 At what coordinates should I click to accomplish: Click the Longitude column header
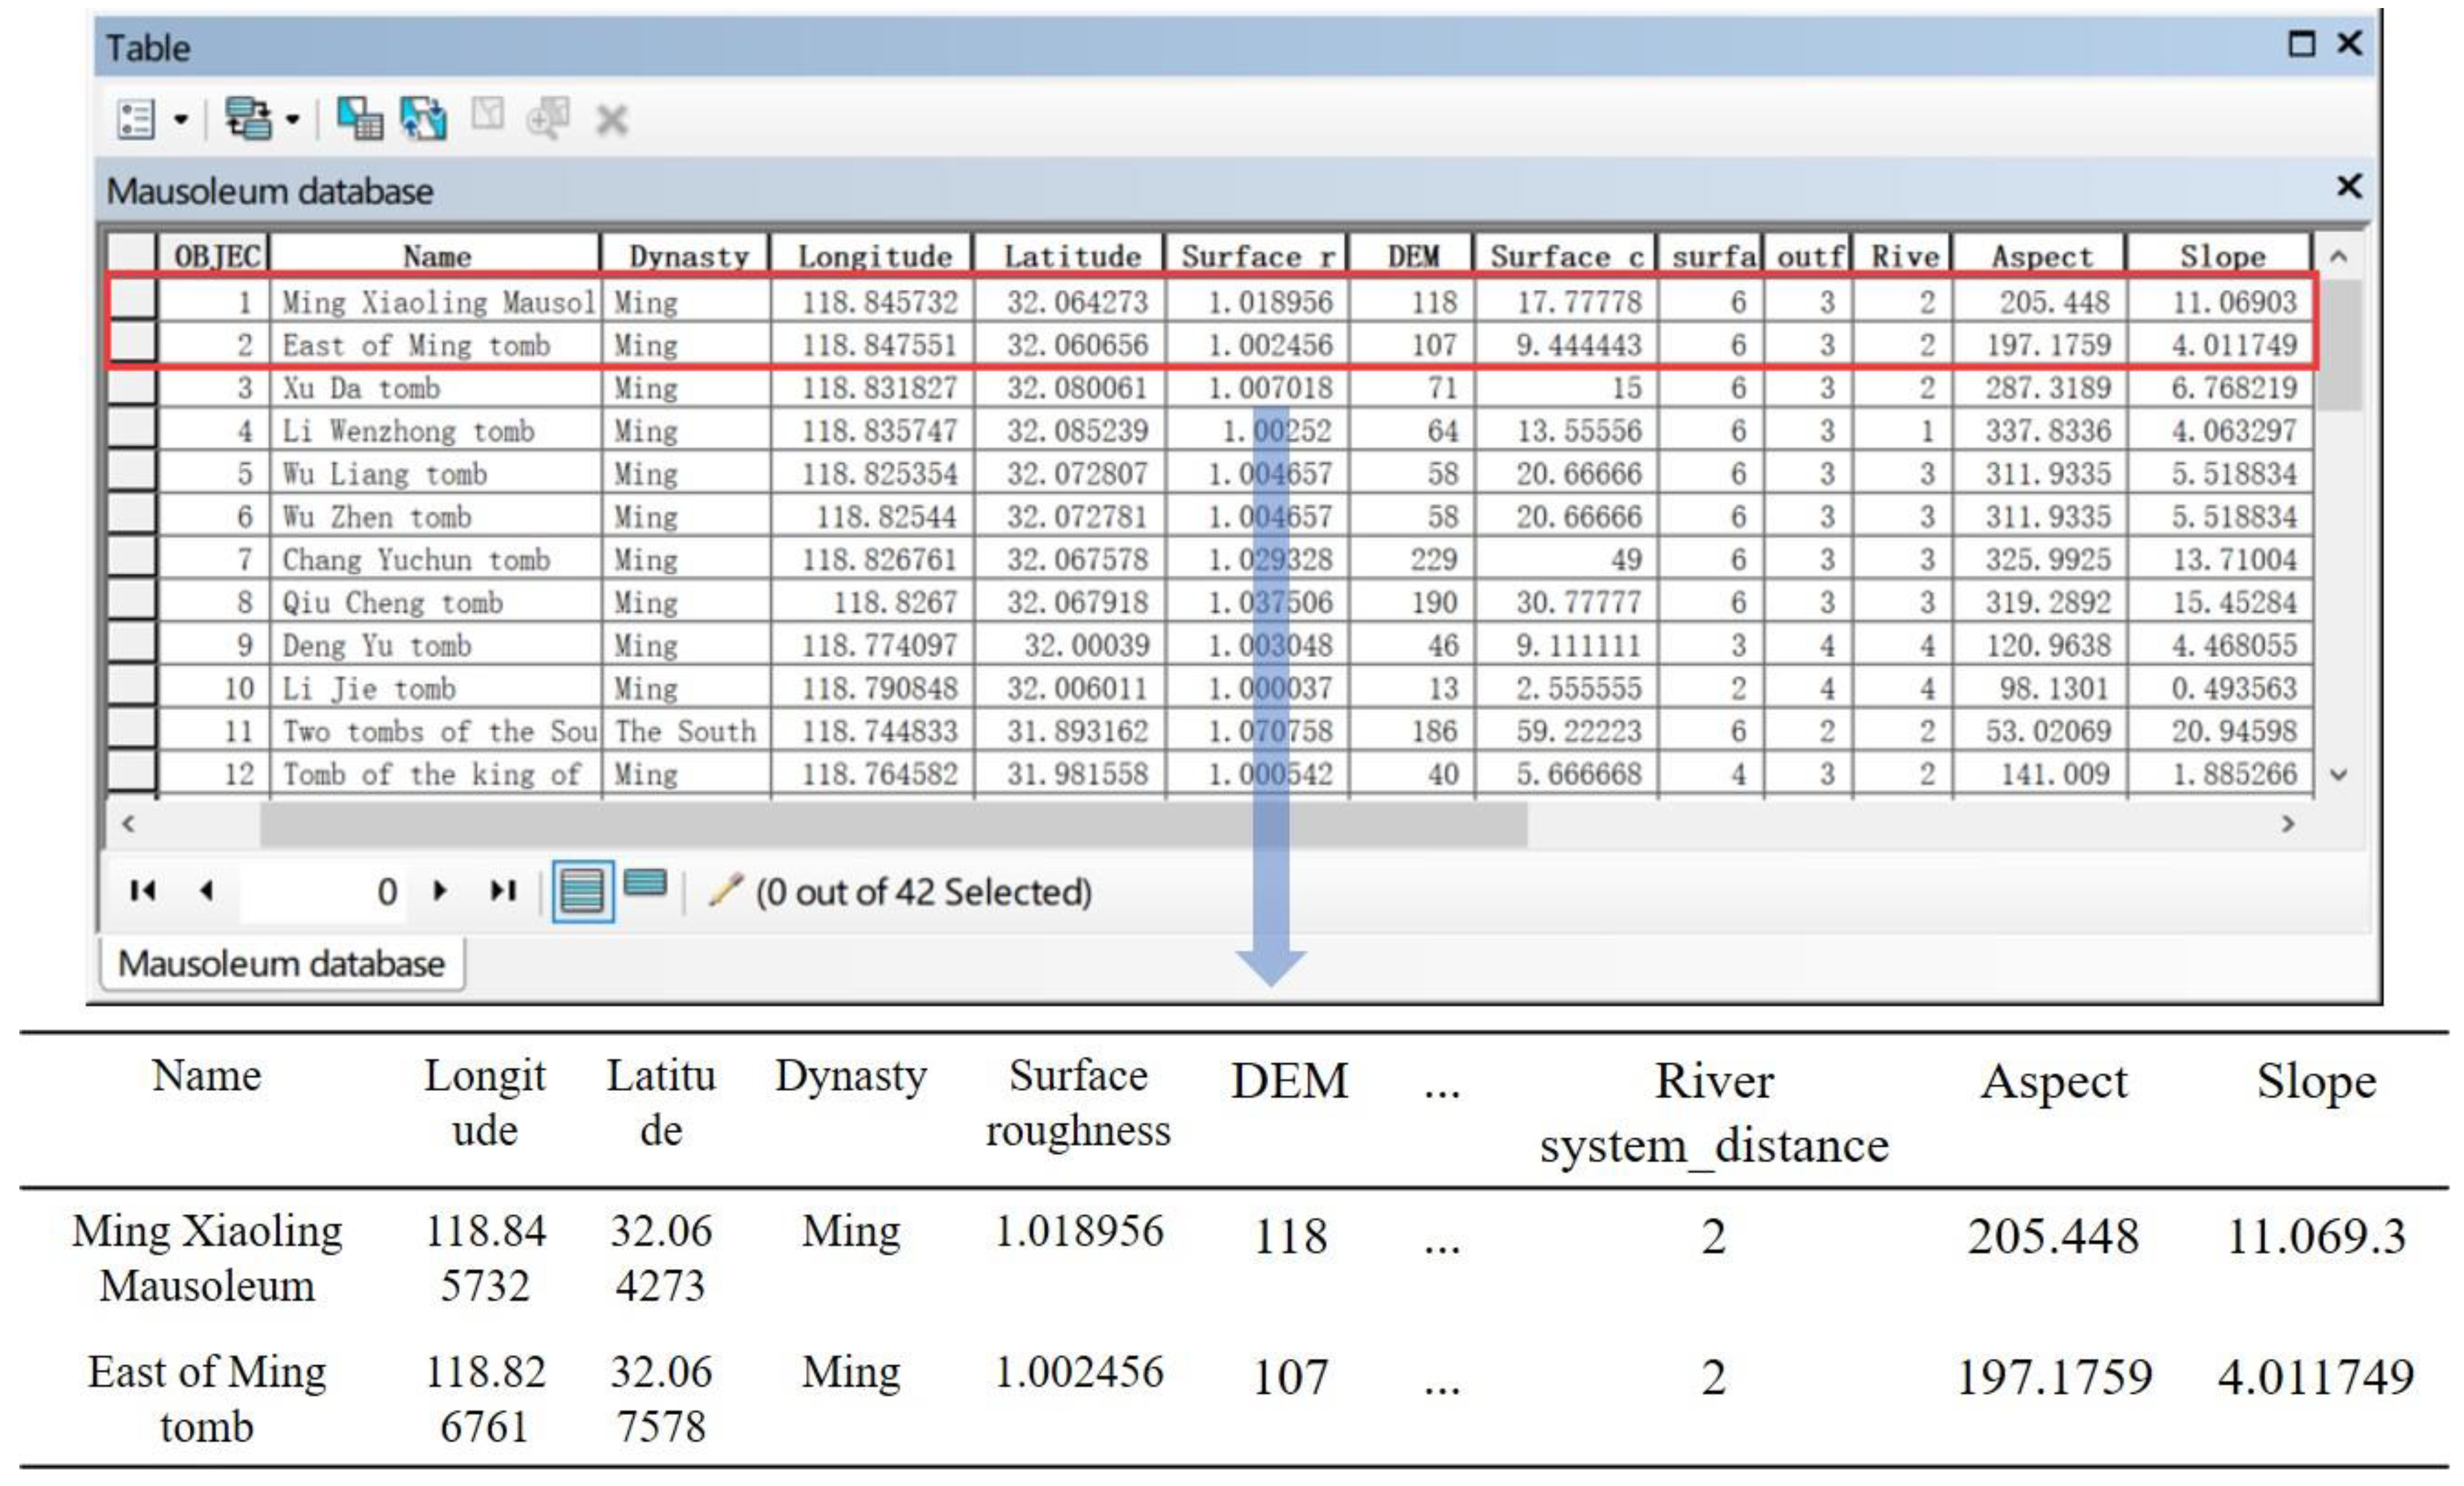tap(874, 256)
